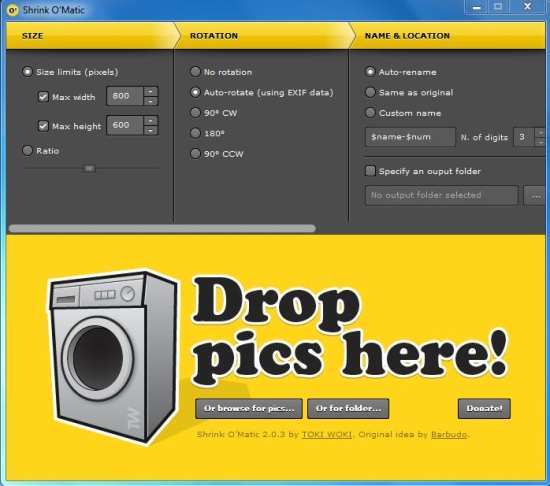Select Auto-rotate (using EXIF data)
Viewport: 550px width, 486px height.
[x=195, y=92]
